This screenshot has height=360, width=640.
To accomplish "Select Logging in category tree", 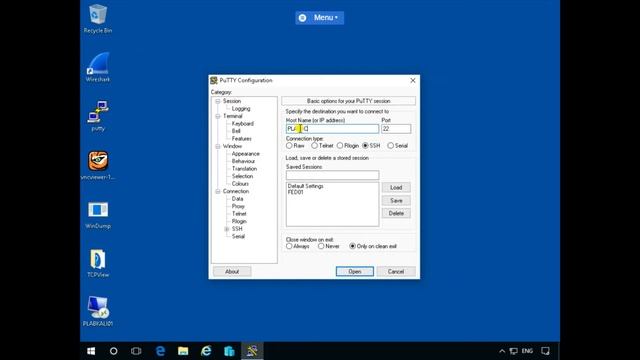I will [241, 109].
